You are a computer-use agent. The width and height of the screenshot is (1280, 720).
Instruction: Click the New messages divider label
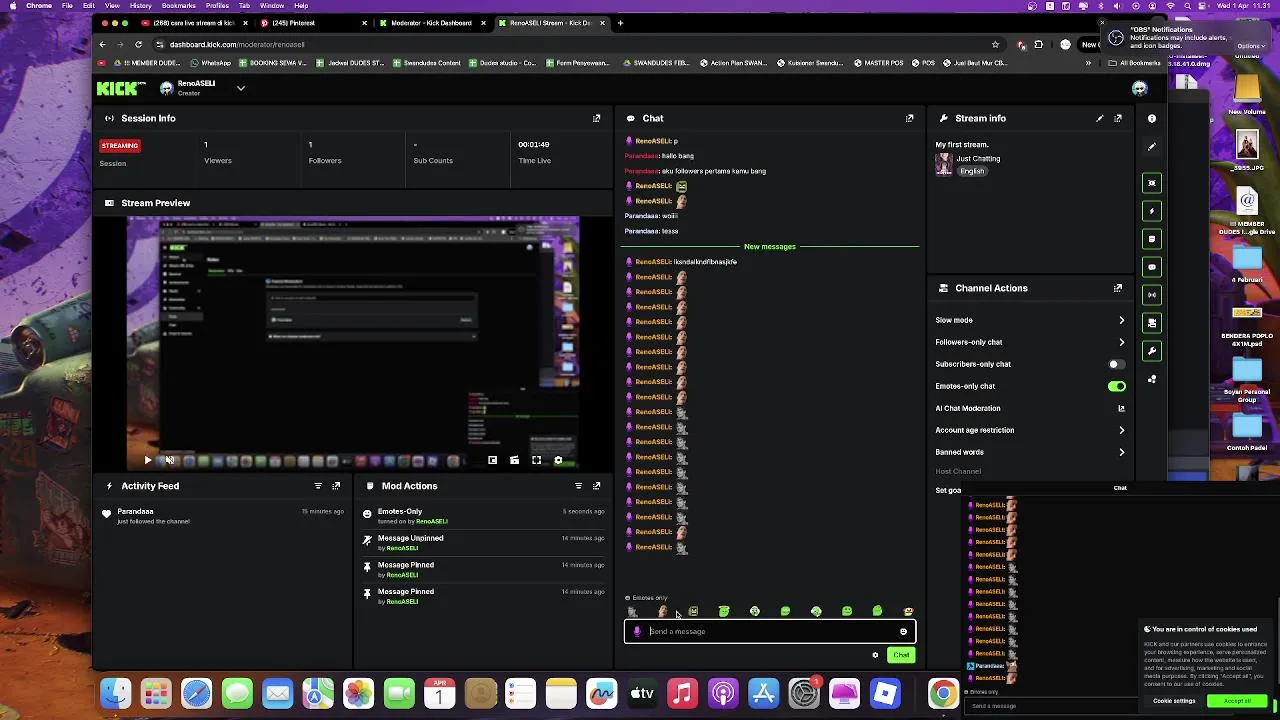[x=769, y=247]
